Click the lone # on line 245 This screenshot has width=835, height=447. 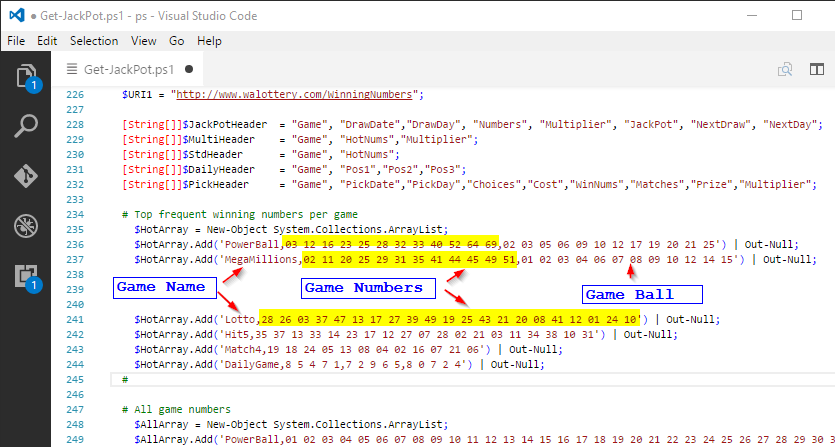coord(125,380)
